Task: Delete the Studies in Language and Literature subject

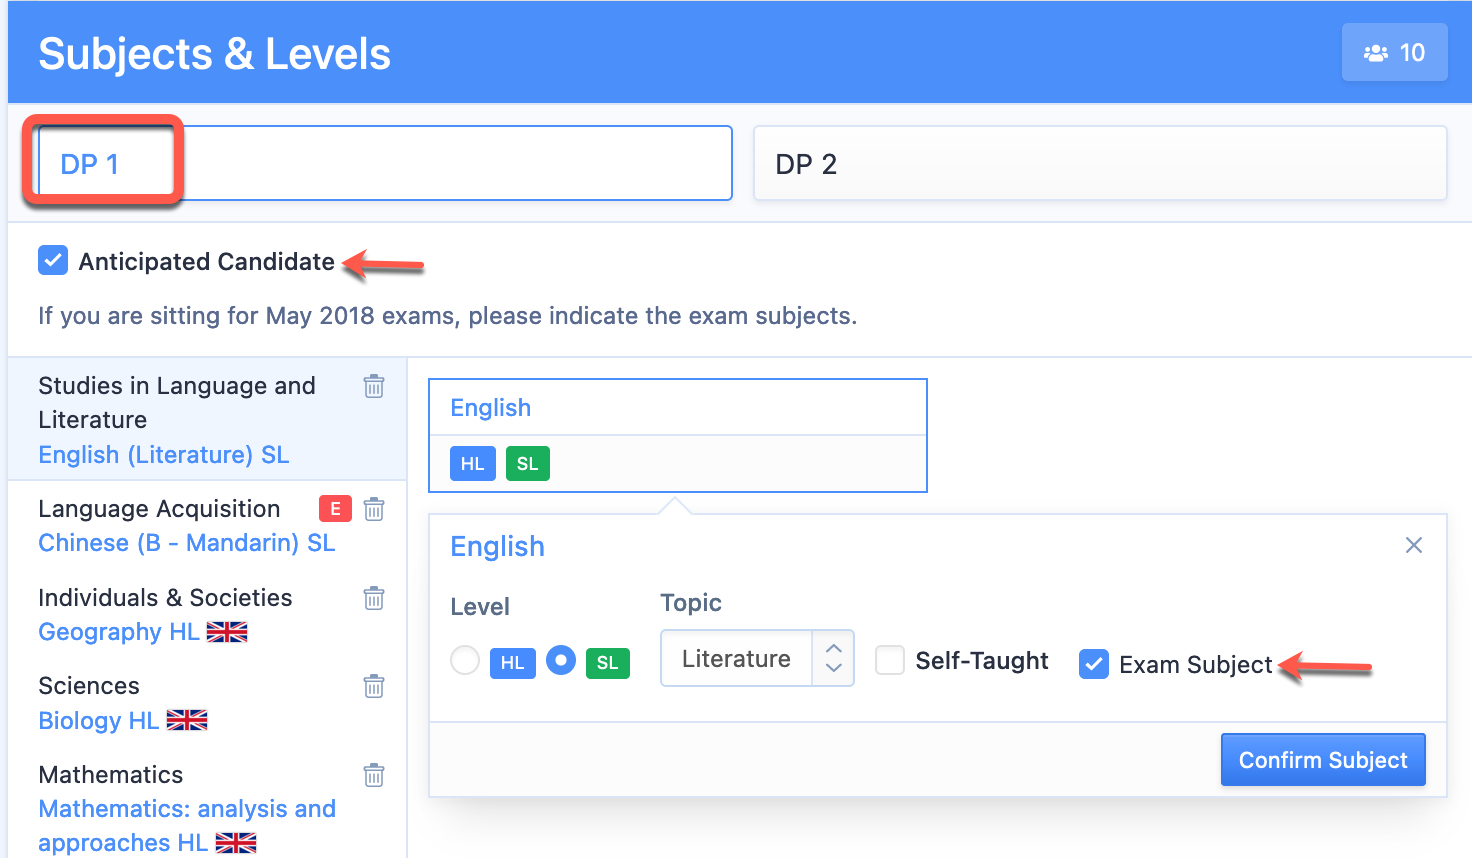Action: pos(374,386)
